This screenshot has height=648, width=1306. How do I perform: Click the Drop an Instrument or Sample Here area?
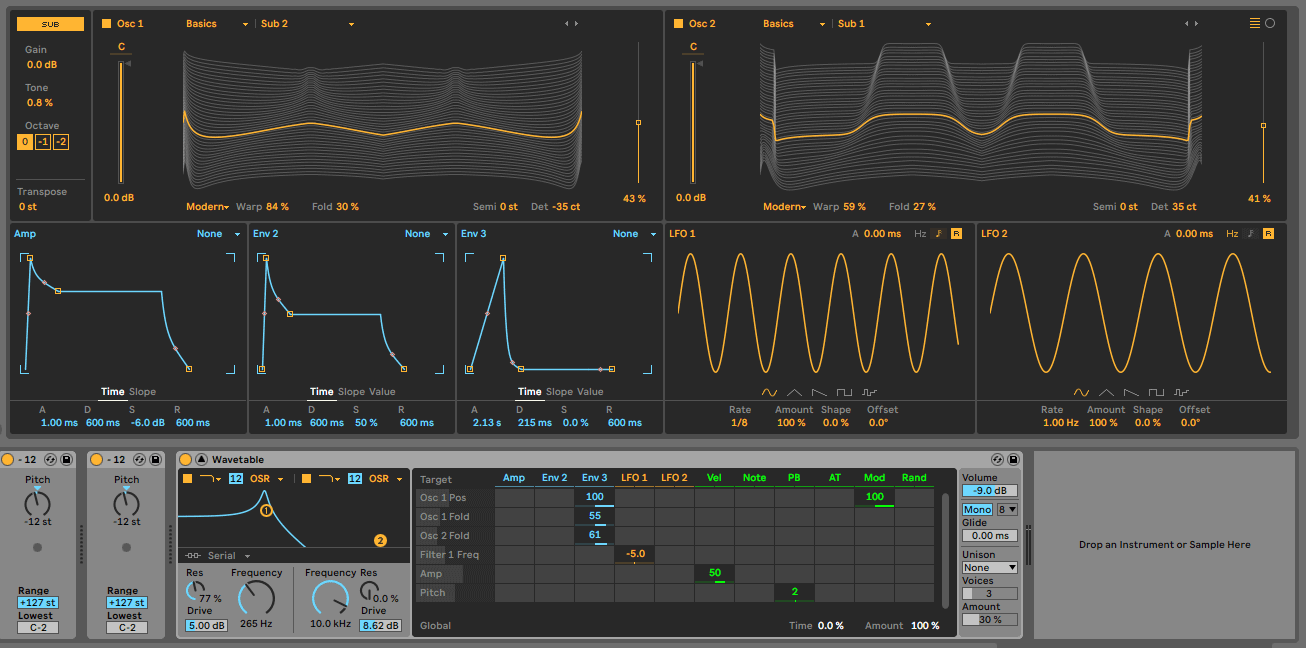pos(1165,545)
